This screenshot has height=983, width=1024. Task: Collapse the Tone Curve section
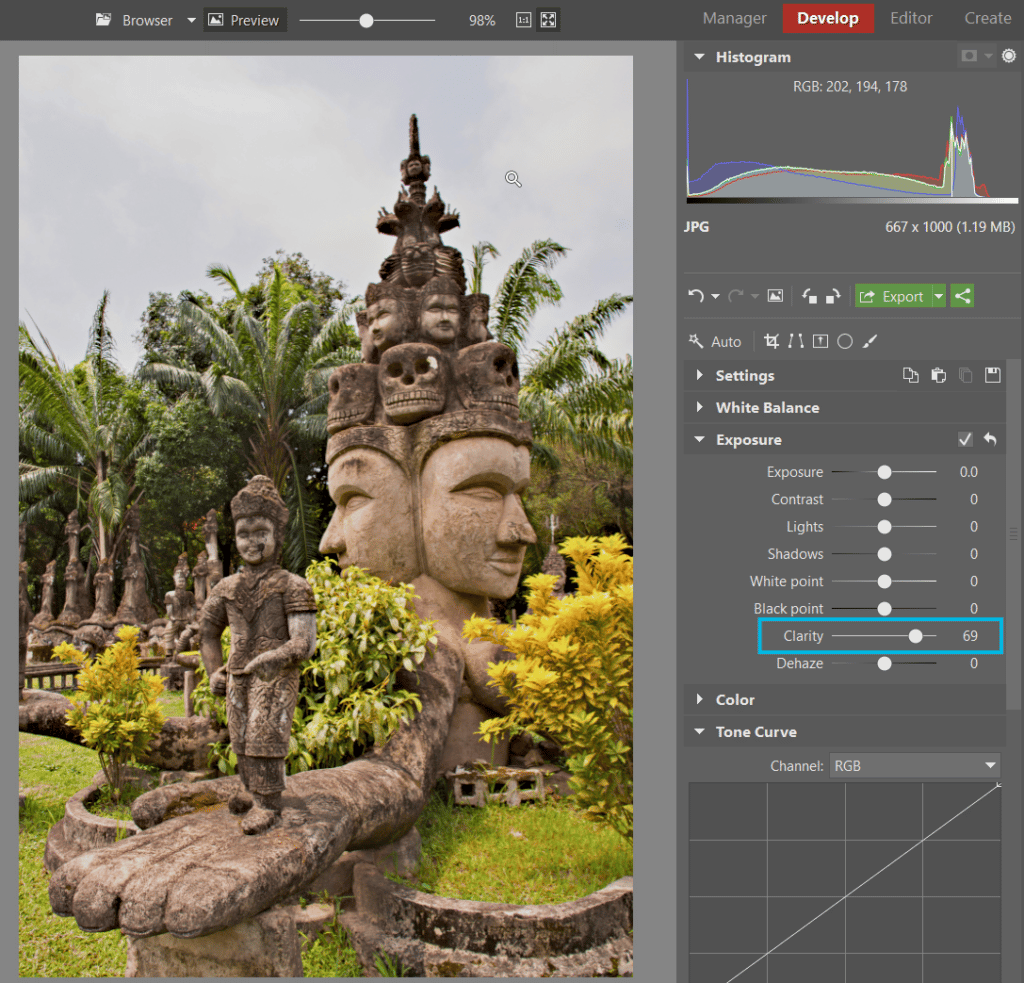point(699,731)
